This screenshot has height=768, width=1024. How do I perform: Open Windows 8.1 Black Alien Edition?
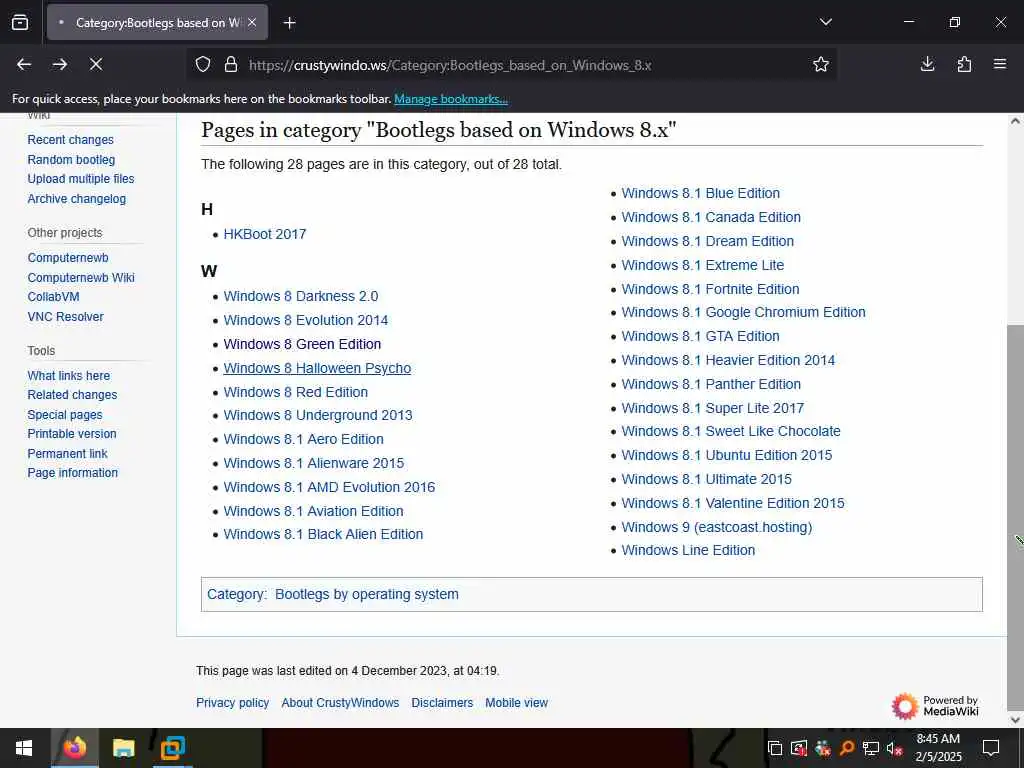(323, 534)
